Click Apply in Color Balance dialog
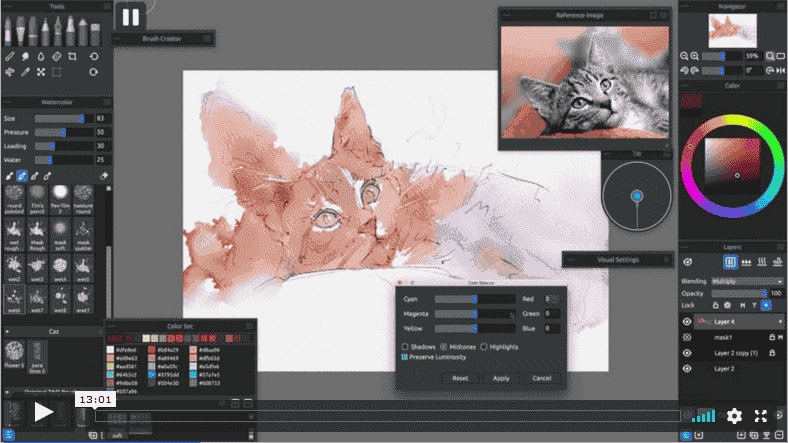 (501, 378)
